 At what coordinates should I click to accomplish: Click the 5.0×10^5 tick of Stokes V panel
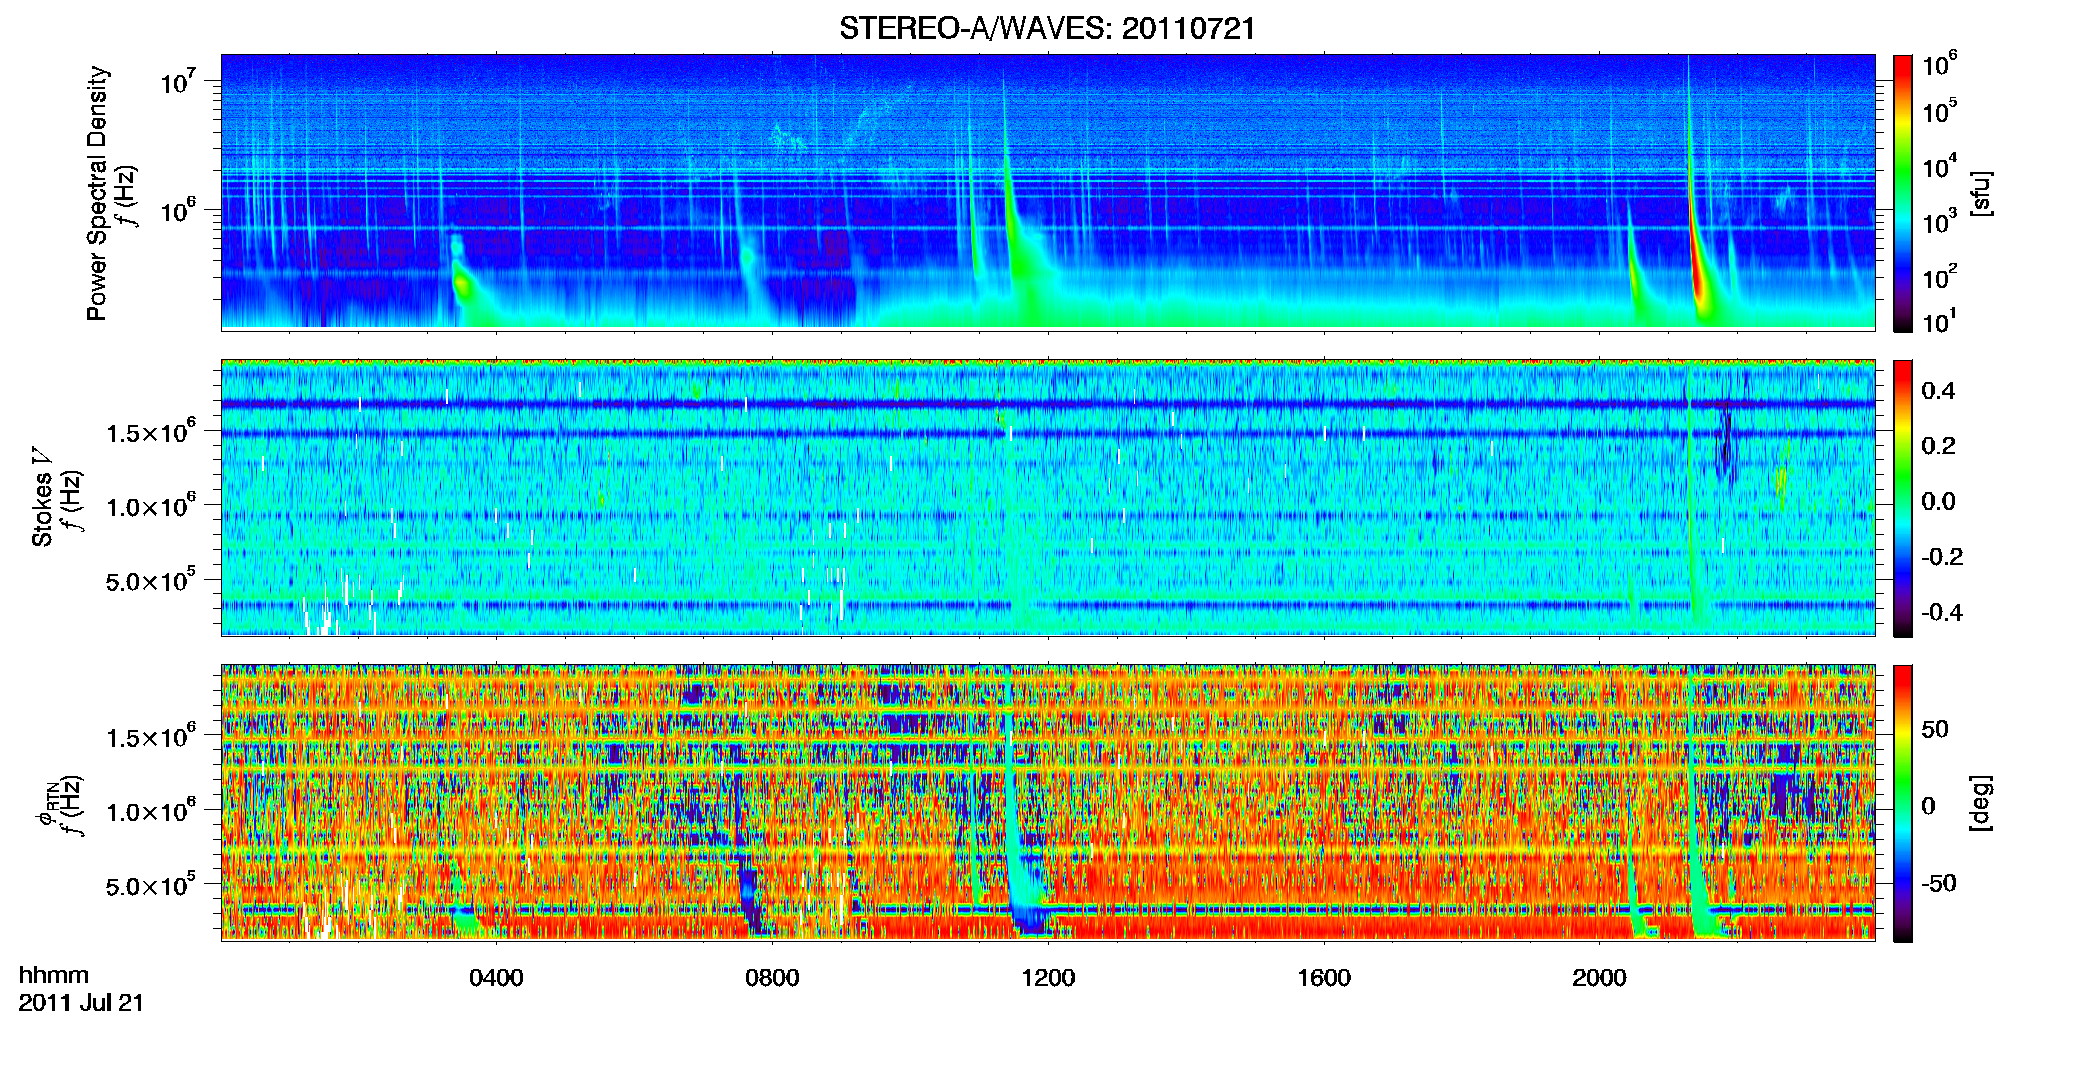(x=151, y=580)
